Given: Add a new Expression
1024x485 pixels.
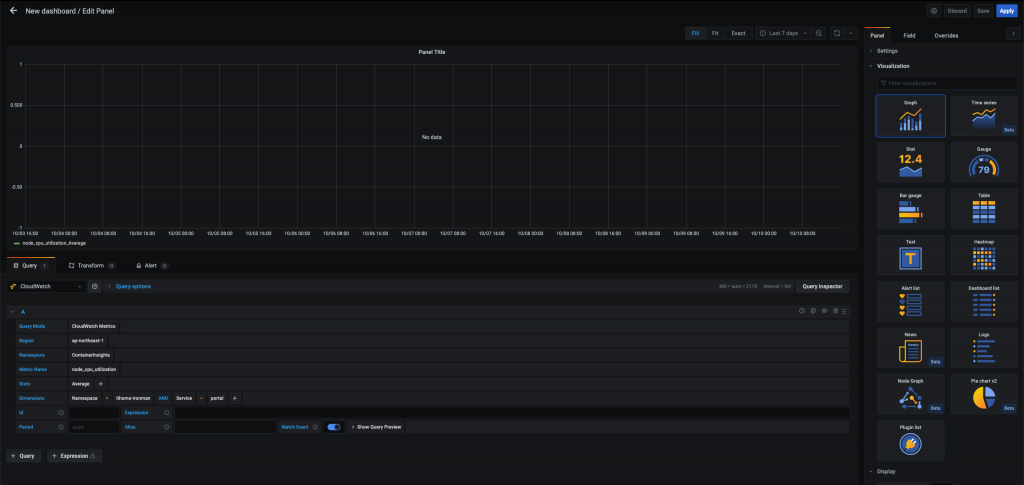Looking at the screenshot, I should pyautogui.click(x=74, y=456).
